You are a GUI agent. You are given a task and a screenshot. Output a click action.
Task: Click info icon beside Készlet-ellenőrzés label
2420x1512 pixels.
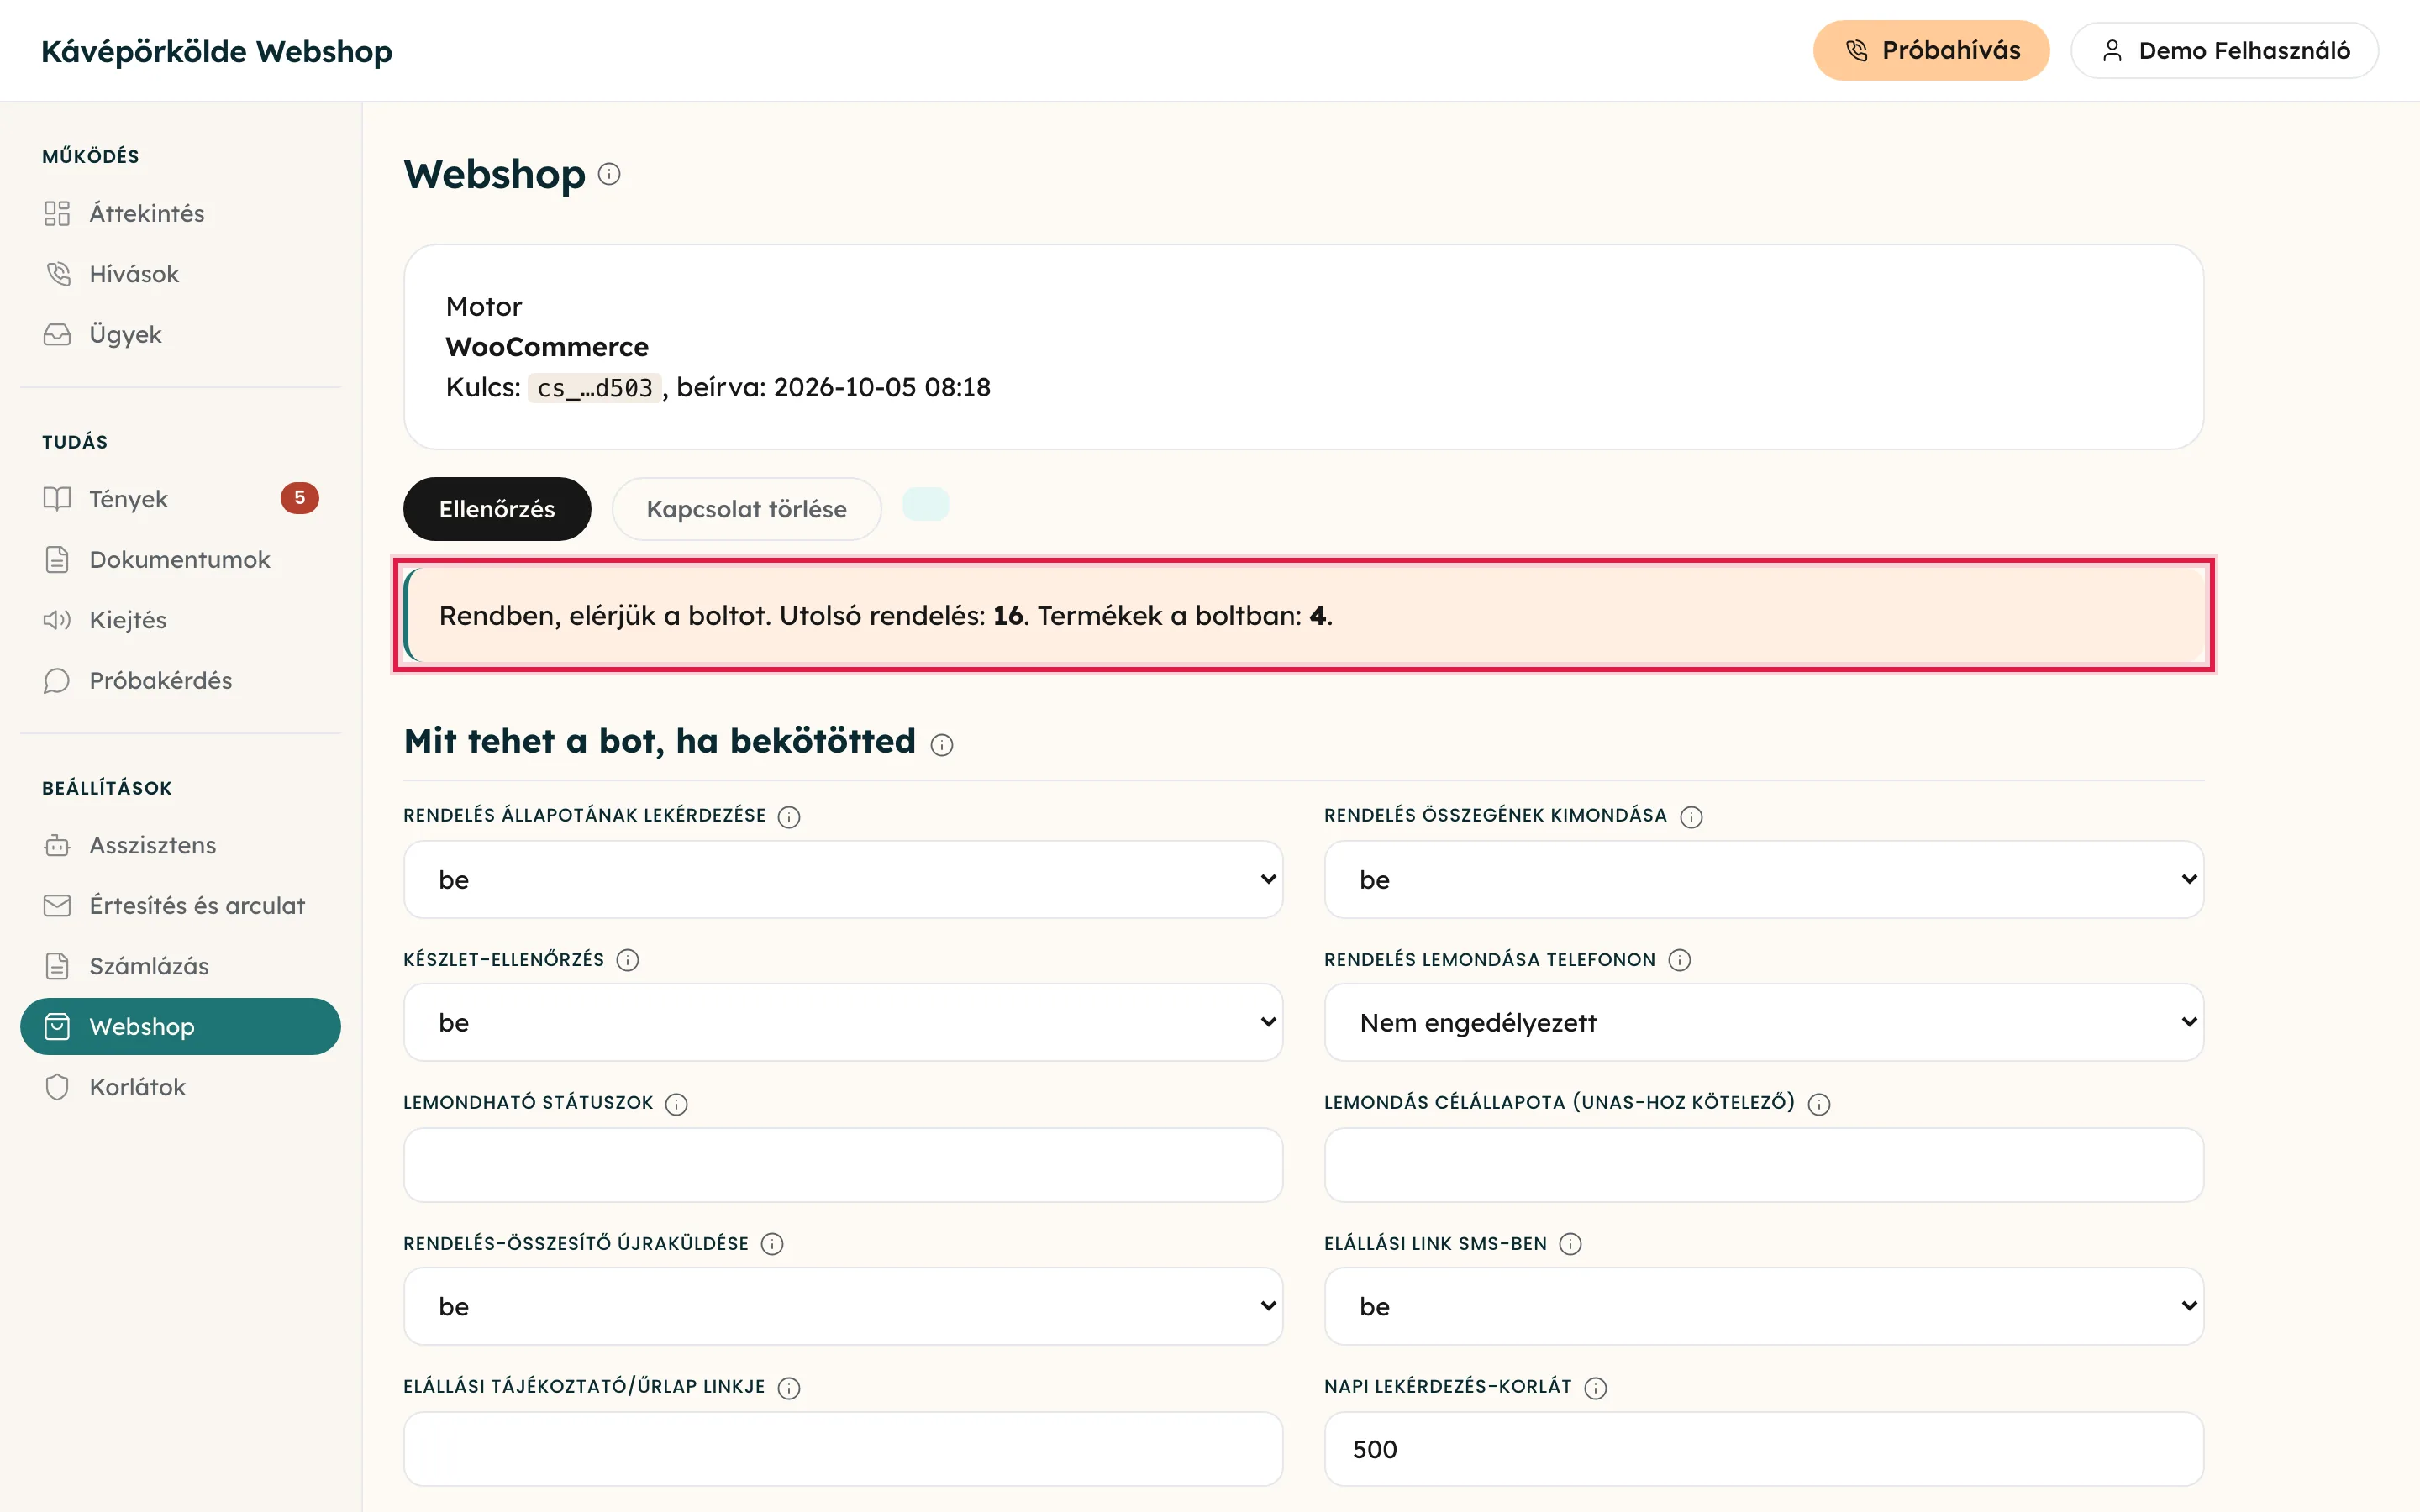click(x=627, y=960)
